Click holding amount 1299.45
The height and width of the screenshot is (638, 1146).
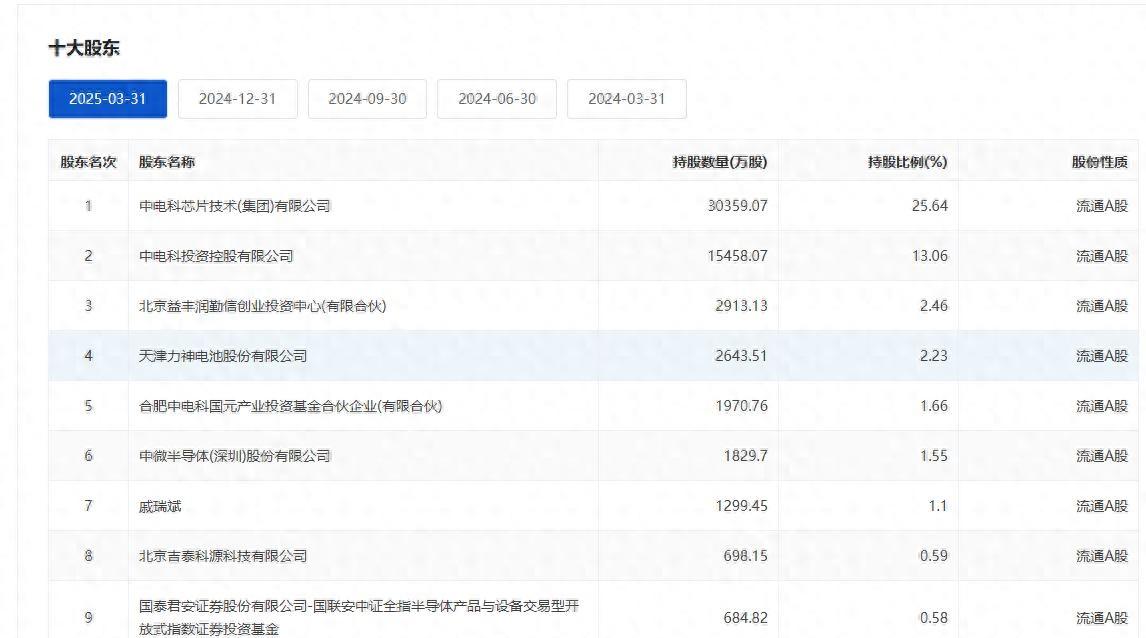(741, 506)
